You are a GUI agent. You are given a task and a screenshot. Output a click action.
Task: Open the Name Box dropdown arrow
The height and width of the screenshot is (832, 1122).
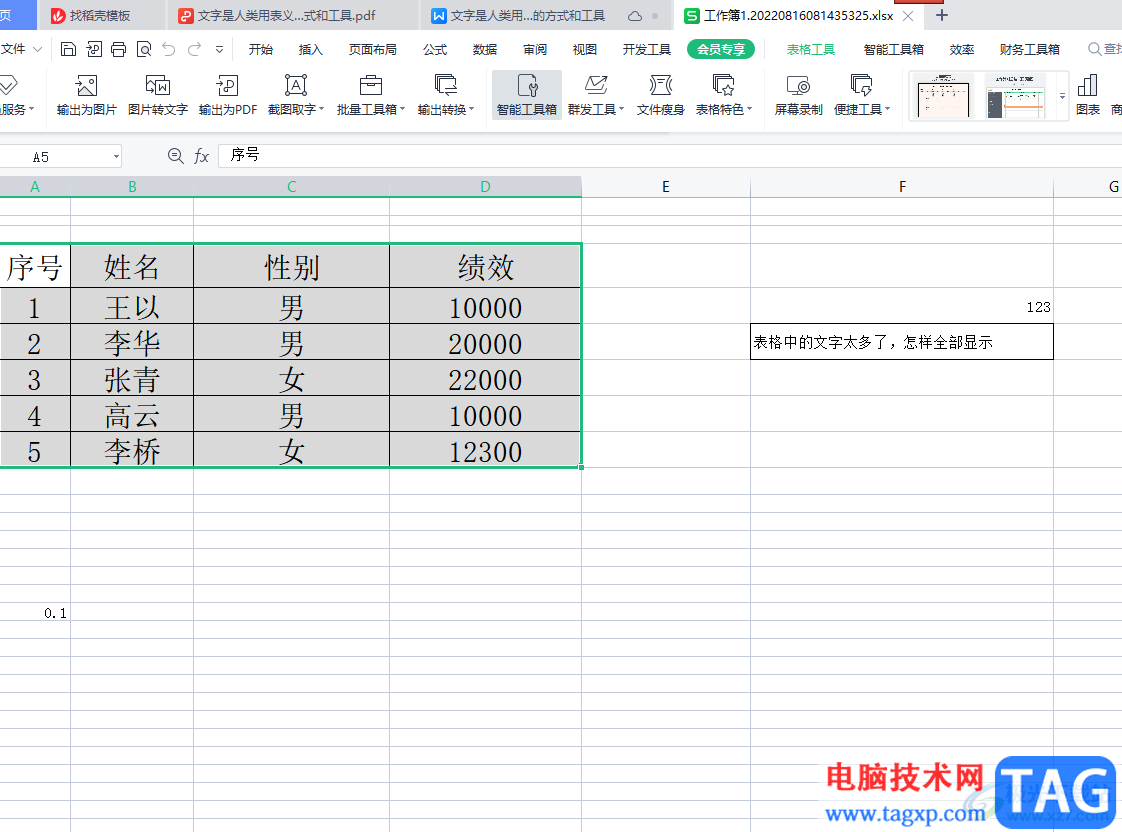click(x=116, y=157)
